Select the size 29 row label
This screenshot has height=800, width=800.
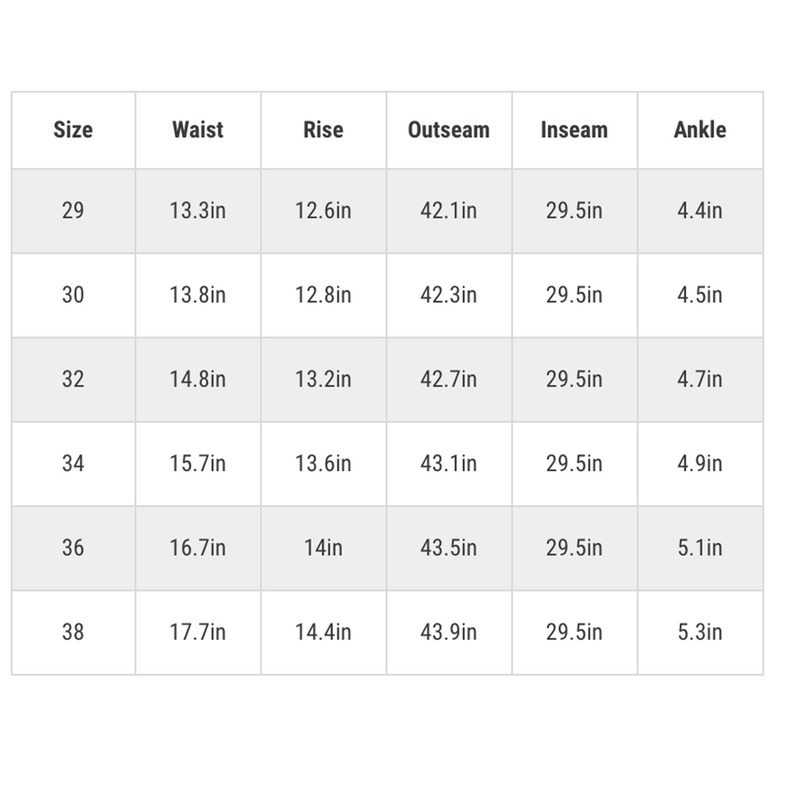pyautogui.click(x=73, y=211)
